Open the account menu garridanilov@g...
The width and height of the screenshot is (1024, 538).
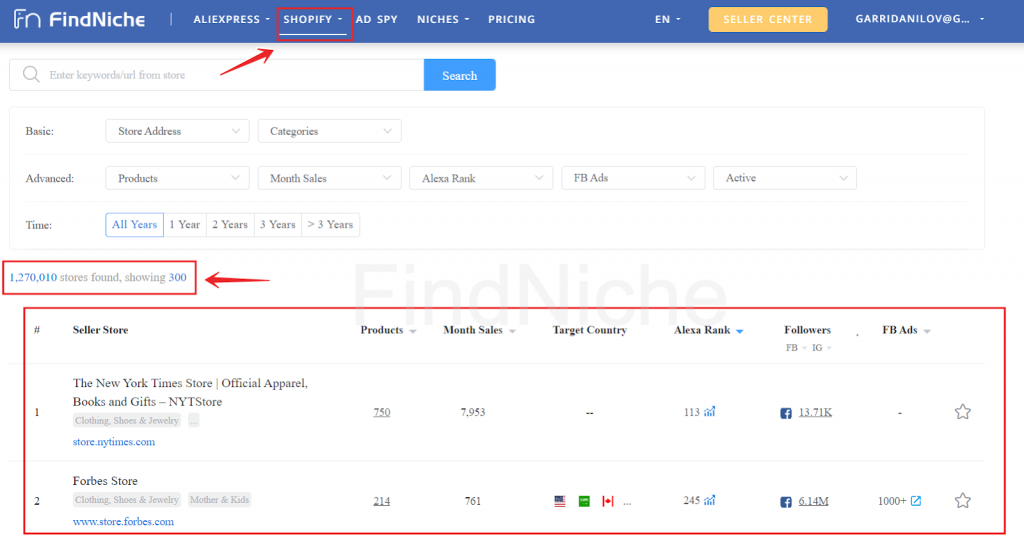pos(920,19)
